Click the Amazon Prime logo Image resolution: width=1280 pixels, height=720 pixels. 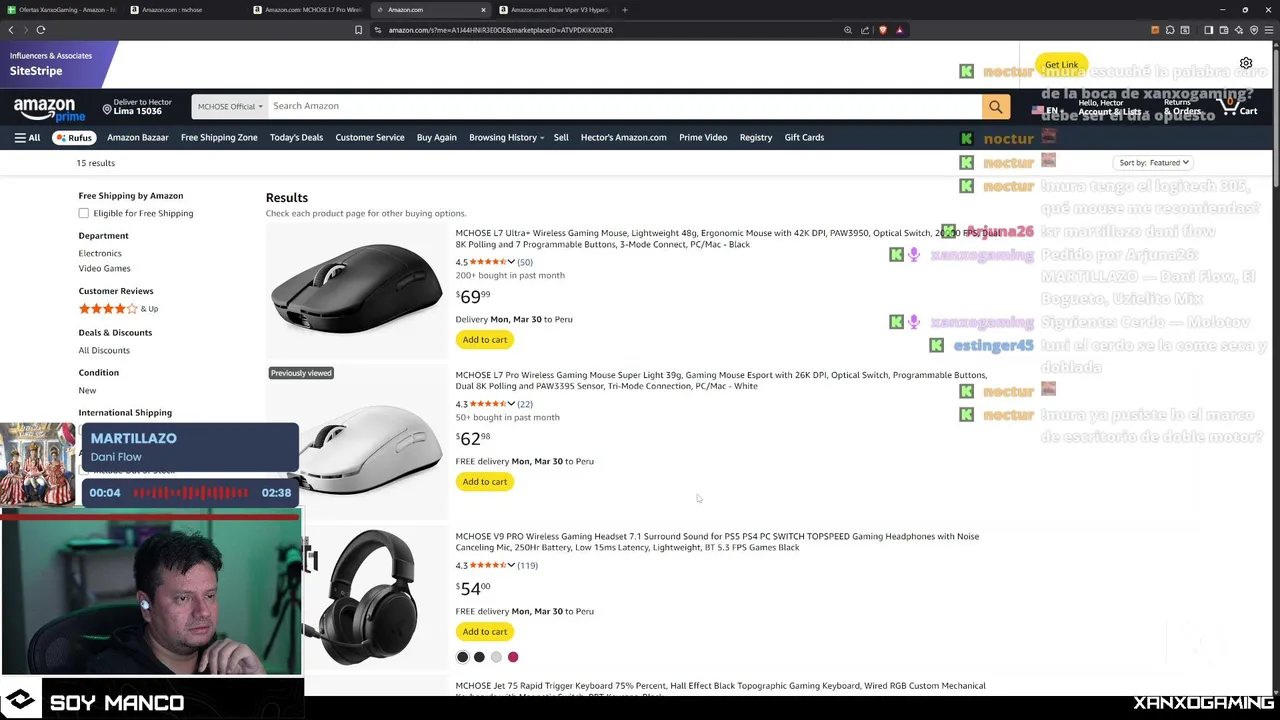(44, 109)
